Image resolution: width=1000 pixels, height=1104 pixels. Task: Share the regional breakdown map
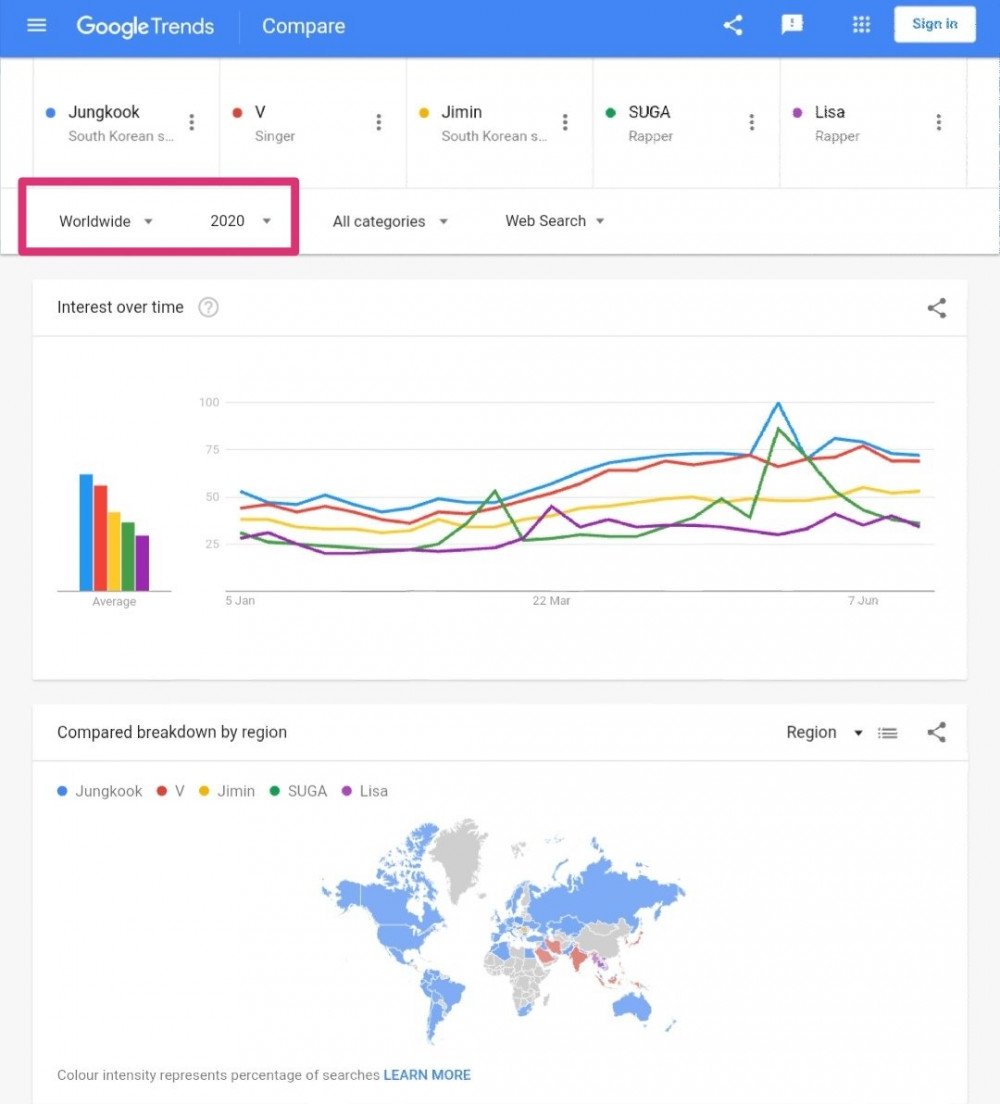click(x=936, y=732)
